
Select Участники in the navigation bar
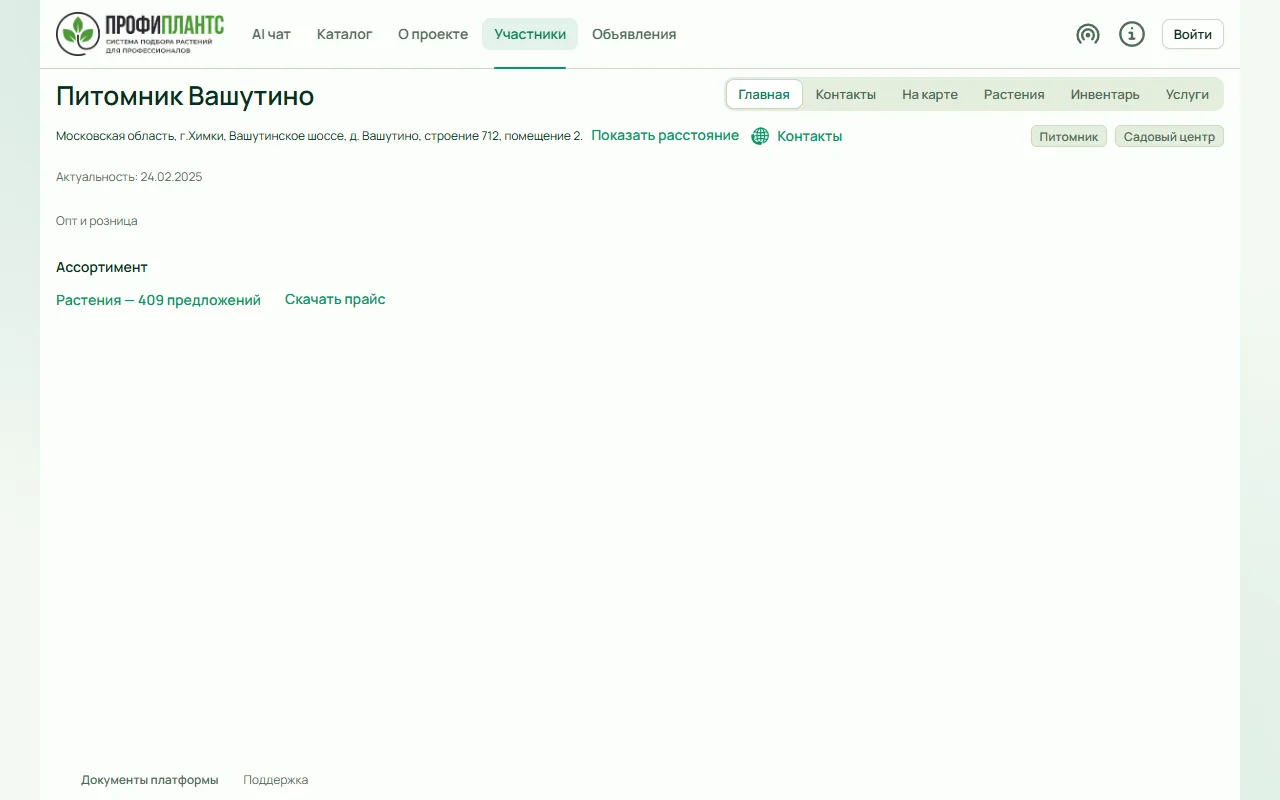(x=530, y=34)
